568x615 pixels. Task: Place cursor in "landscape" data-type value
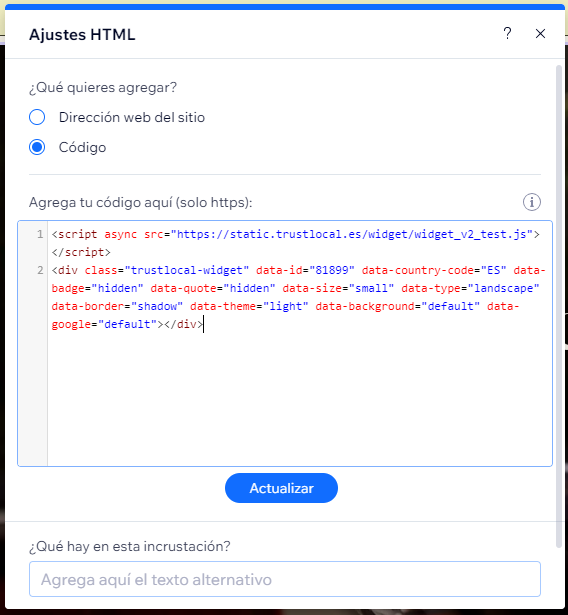pos(504,288)
